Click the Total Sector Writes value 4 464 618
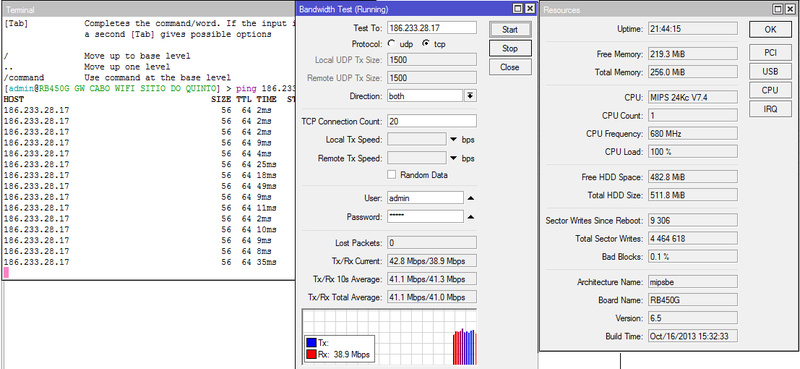Screen dimensions: 800x369 tap(692, 238)
